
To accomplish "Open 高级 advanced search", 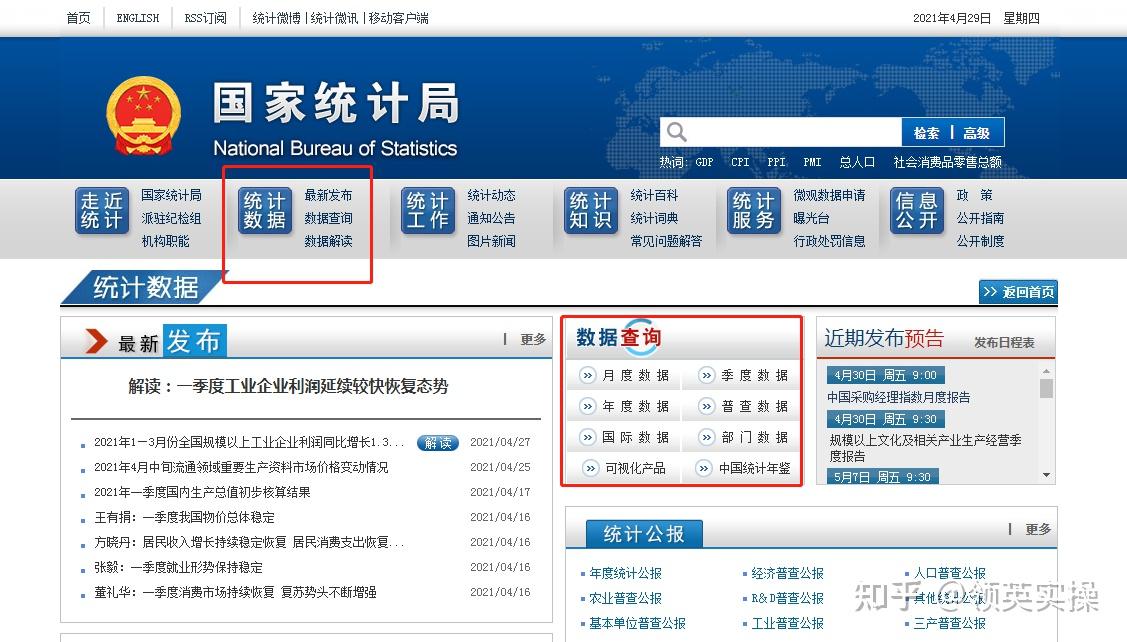I will 976,133.
